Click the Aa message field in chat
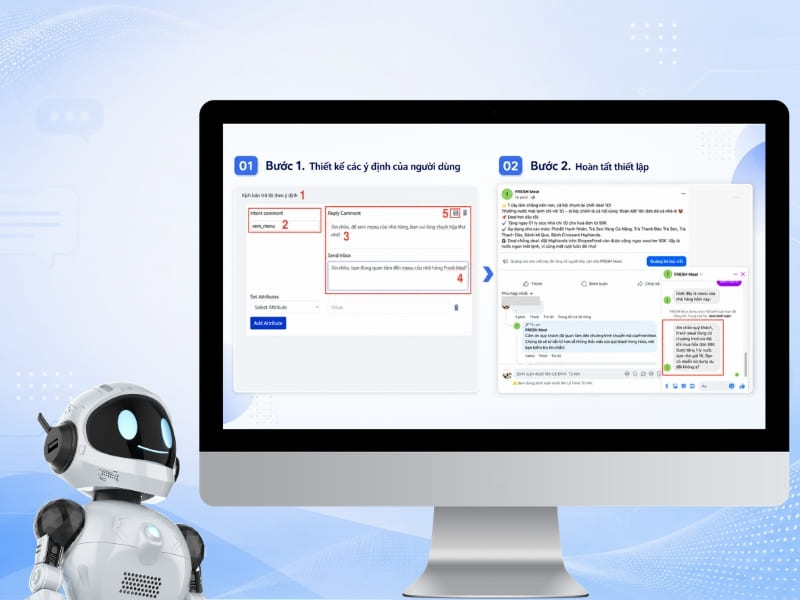The height and width of the screenshot is (600, 800). pyautogui.click(x=712, y=386)
